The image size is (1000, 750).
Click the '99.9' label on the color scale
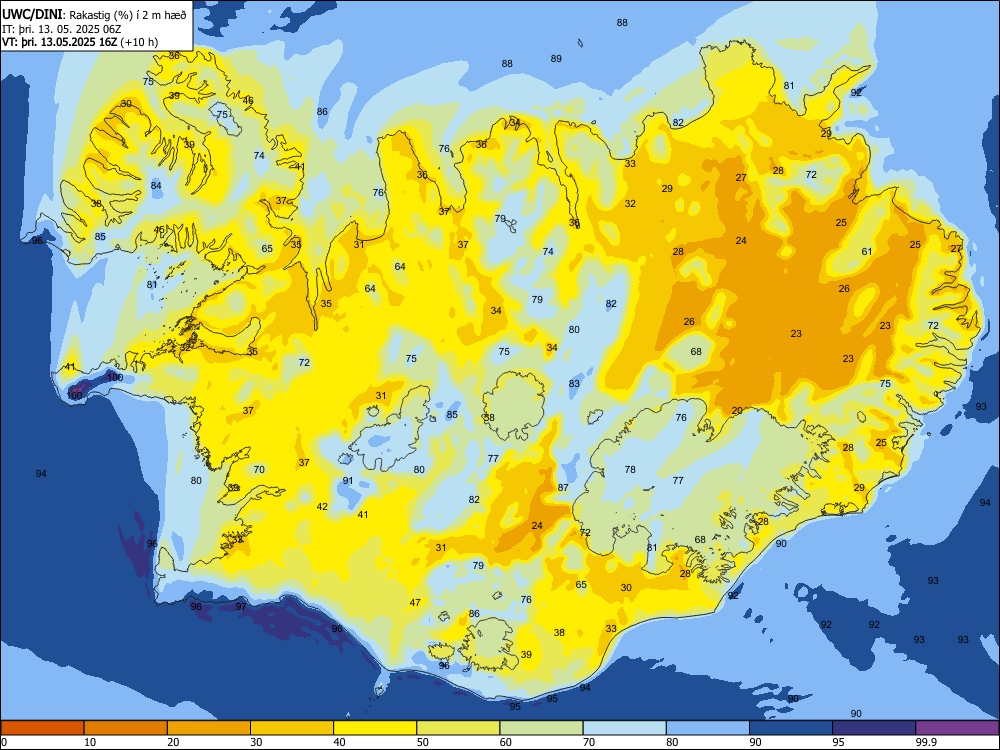926,742
